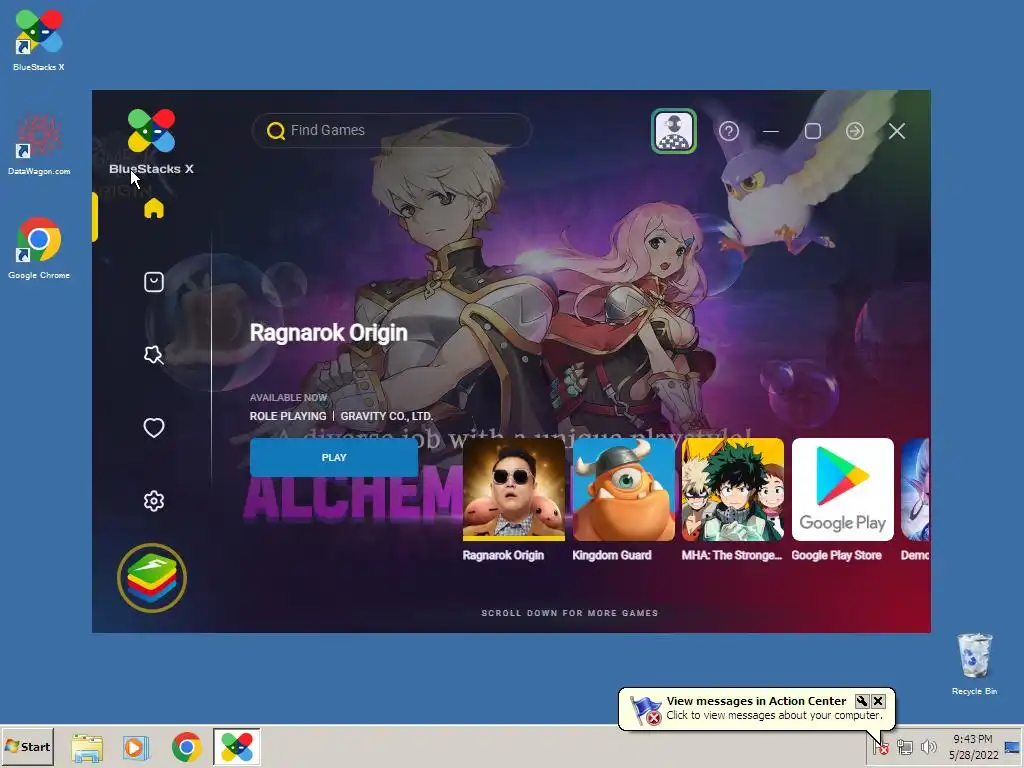Open the Recycle Bin on desktop

tap(974, 664)
